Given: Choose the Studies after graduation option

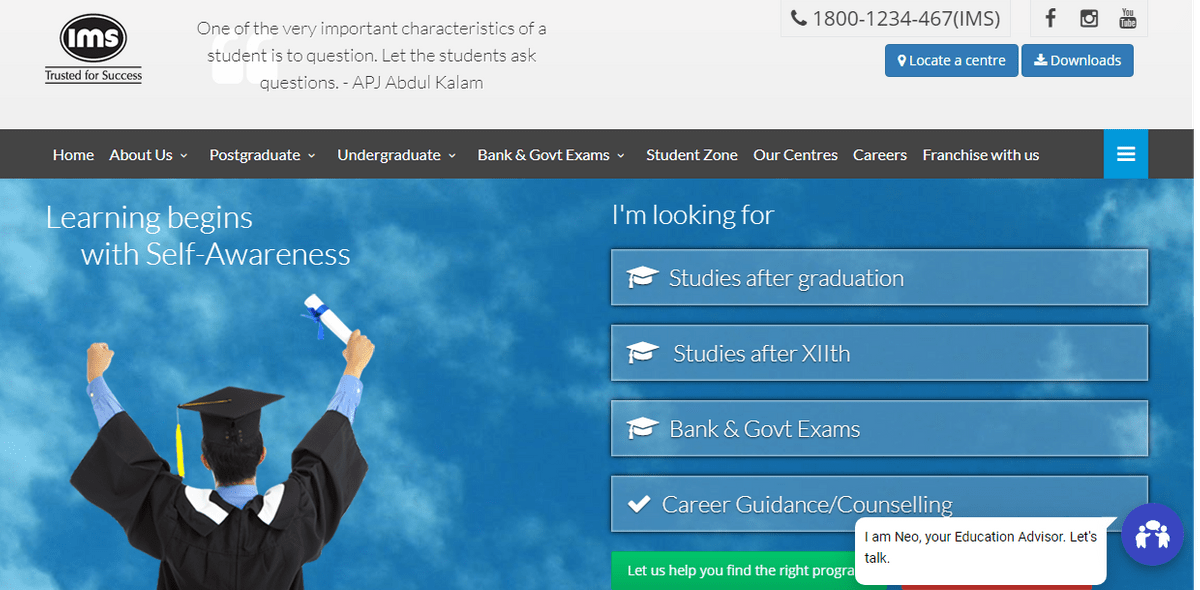Looking at the screenshot, I should point(879,277).
